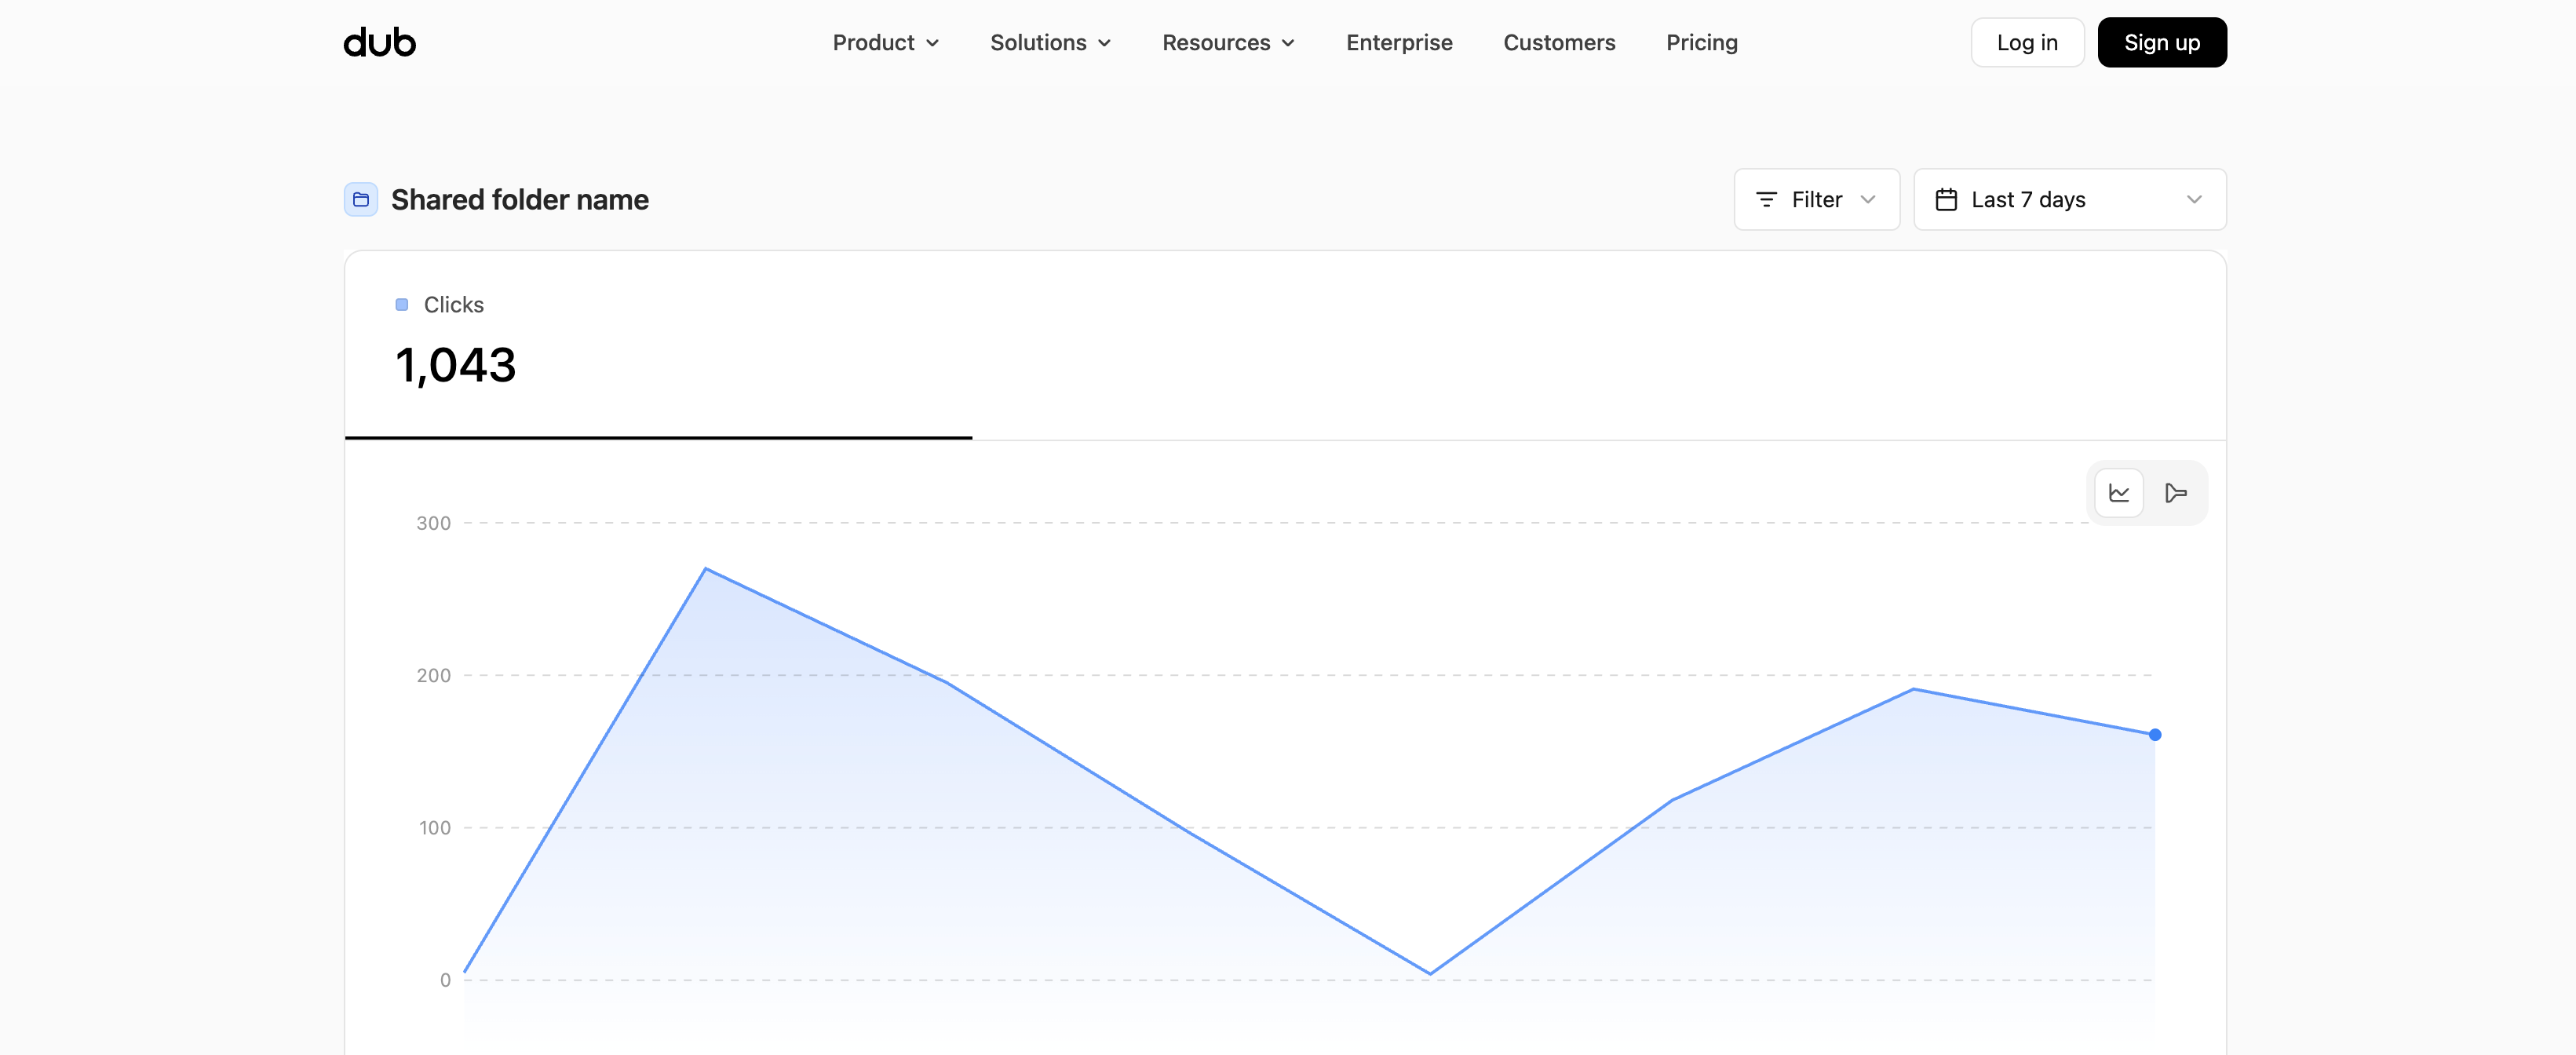
Task: Click the dub logo in the header
Action: pyautogui.click(x=378, y=42)
